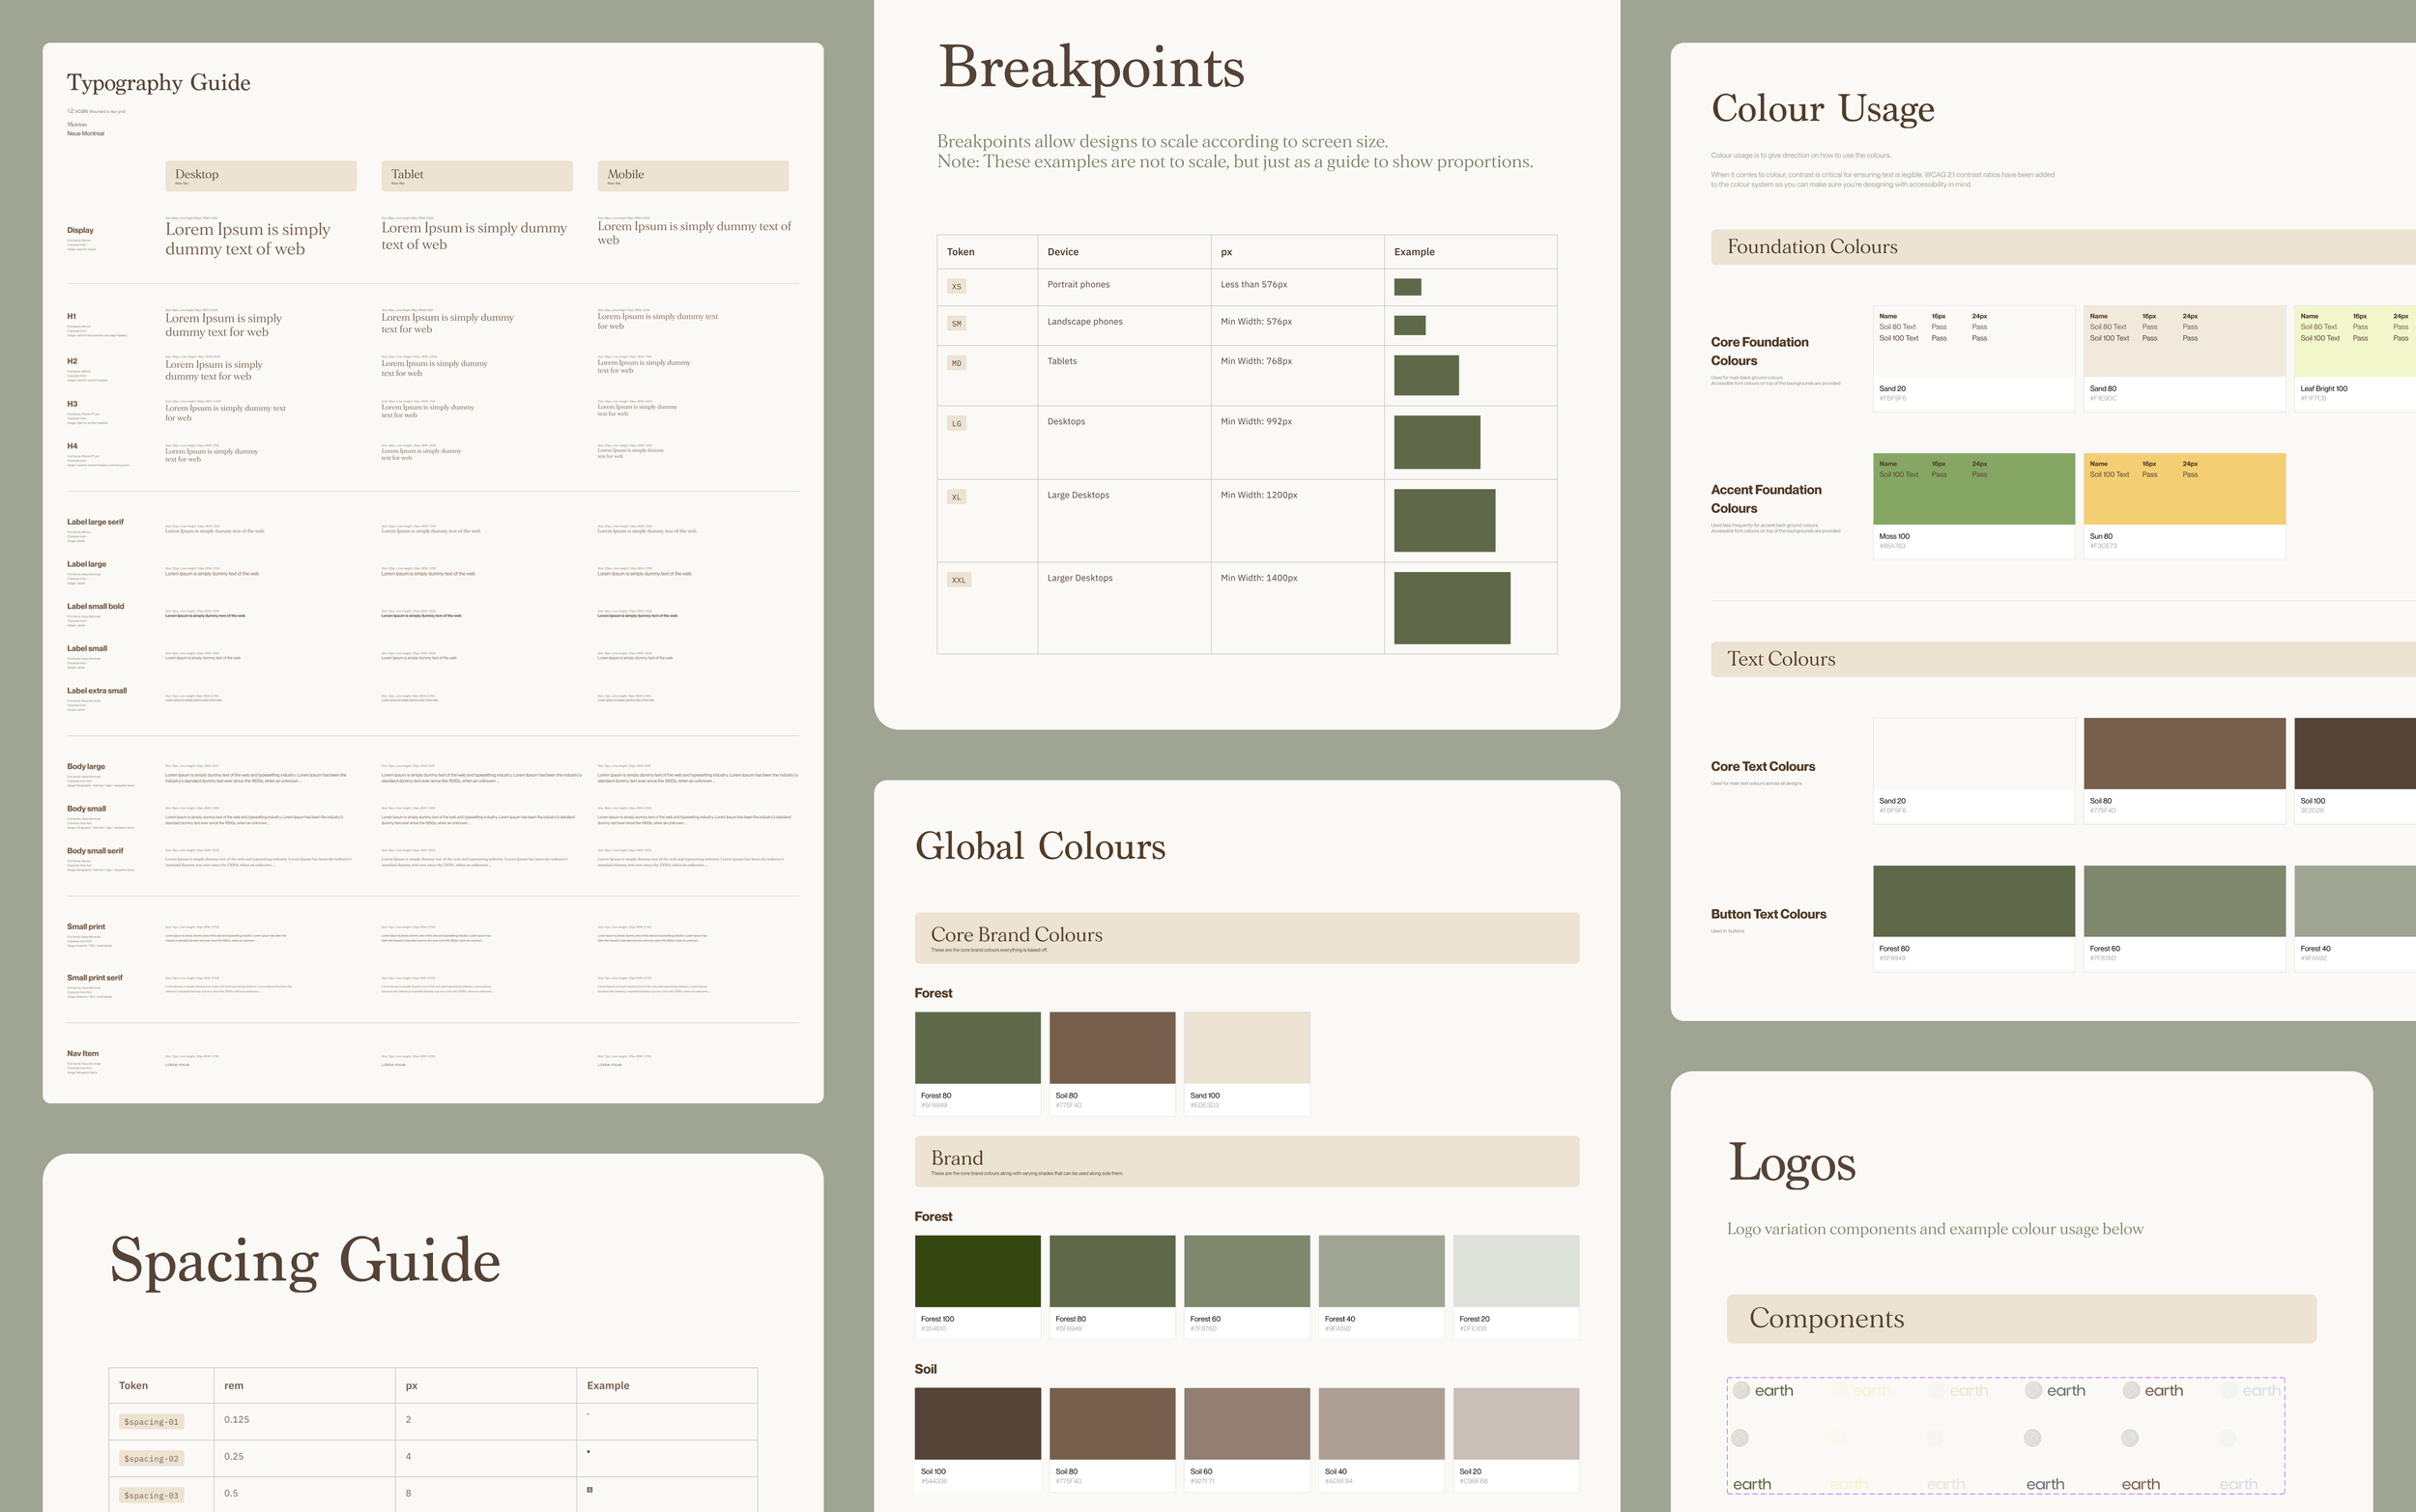Select Soil 80 swatch in Core Text Colours

(x=2185, y=770)
